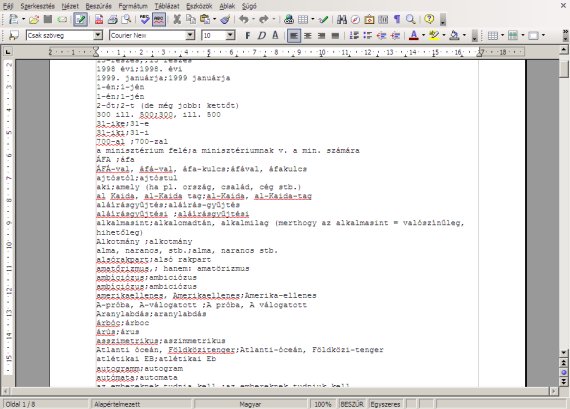The height and width of the screenshot is (409, 570).
Task: Activate Format Paintbrush tool
Action: tap(225, 19)
